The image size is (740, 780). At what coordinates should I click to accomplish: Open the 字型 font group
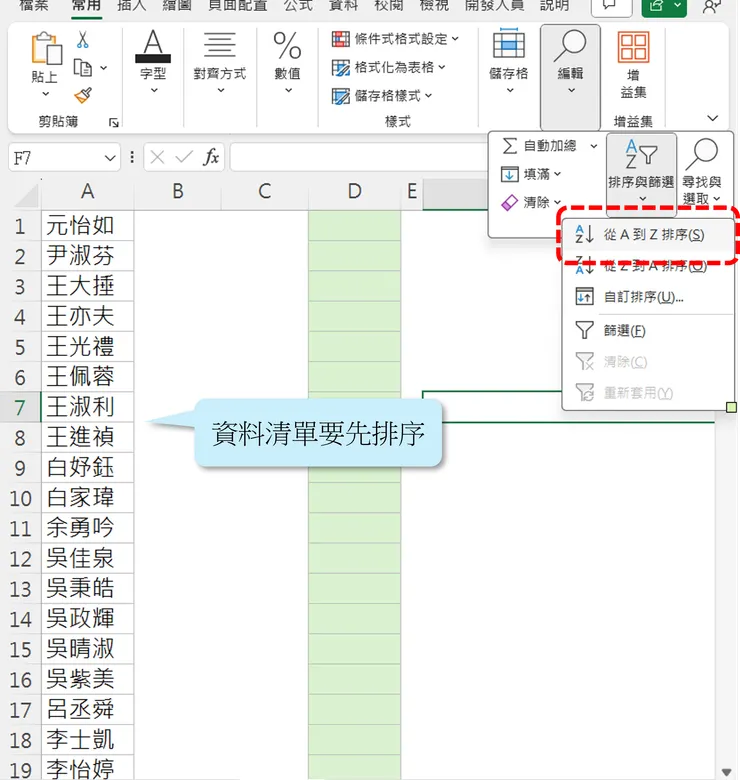153,61
